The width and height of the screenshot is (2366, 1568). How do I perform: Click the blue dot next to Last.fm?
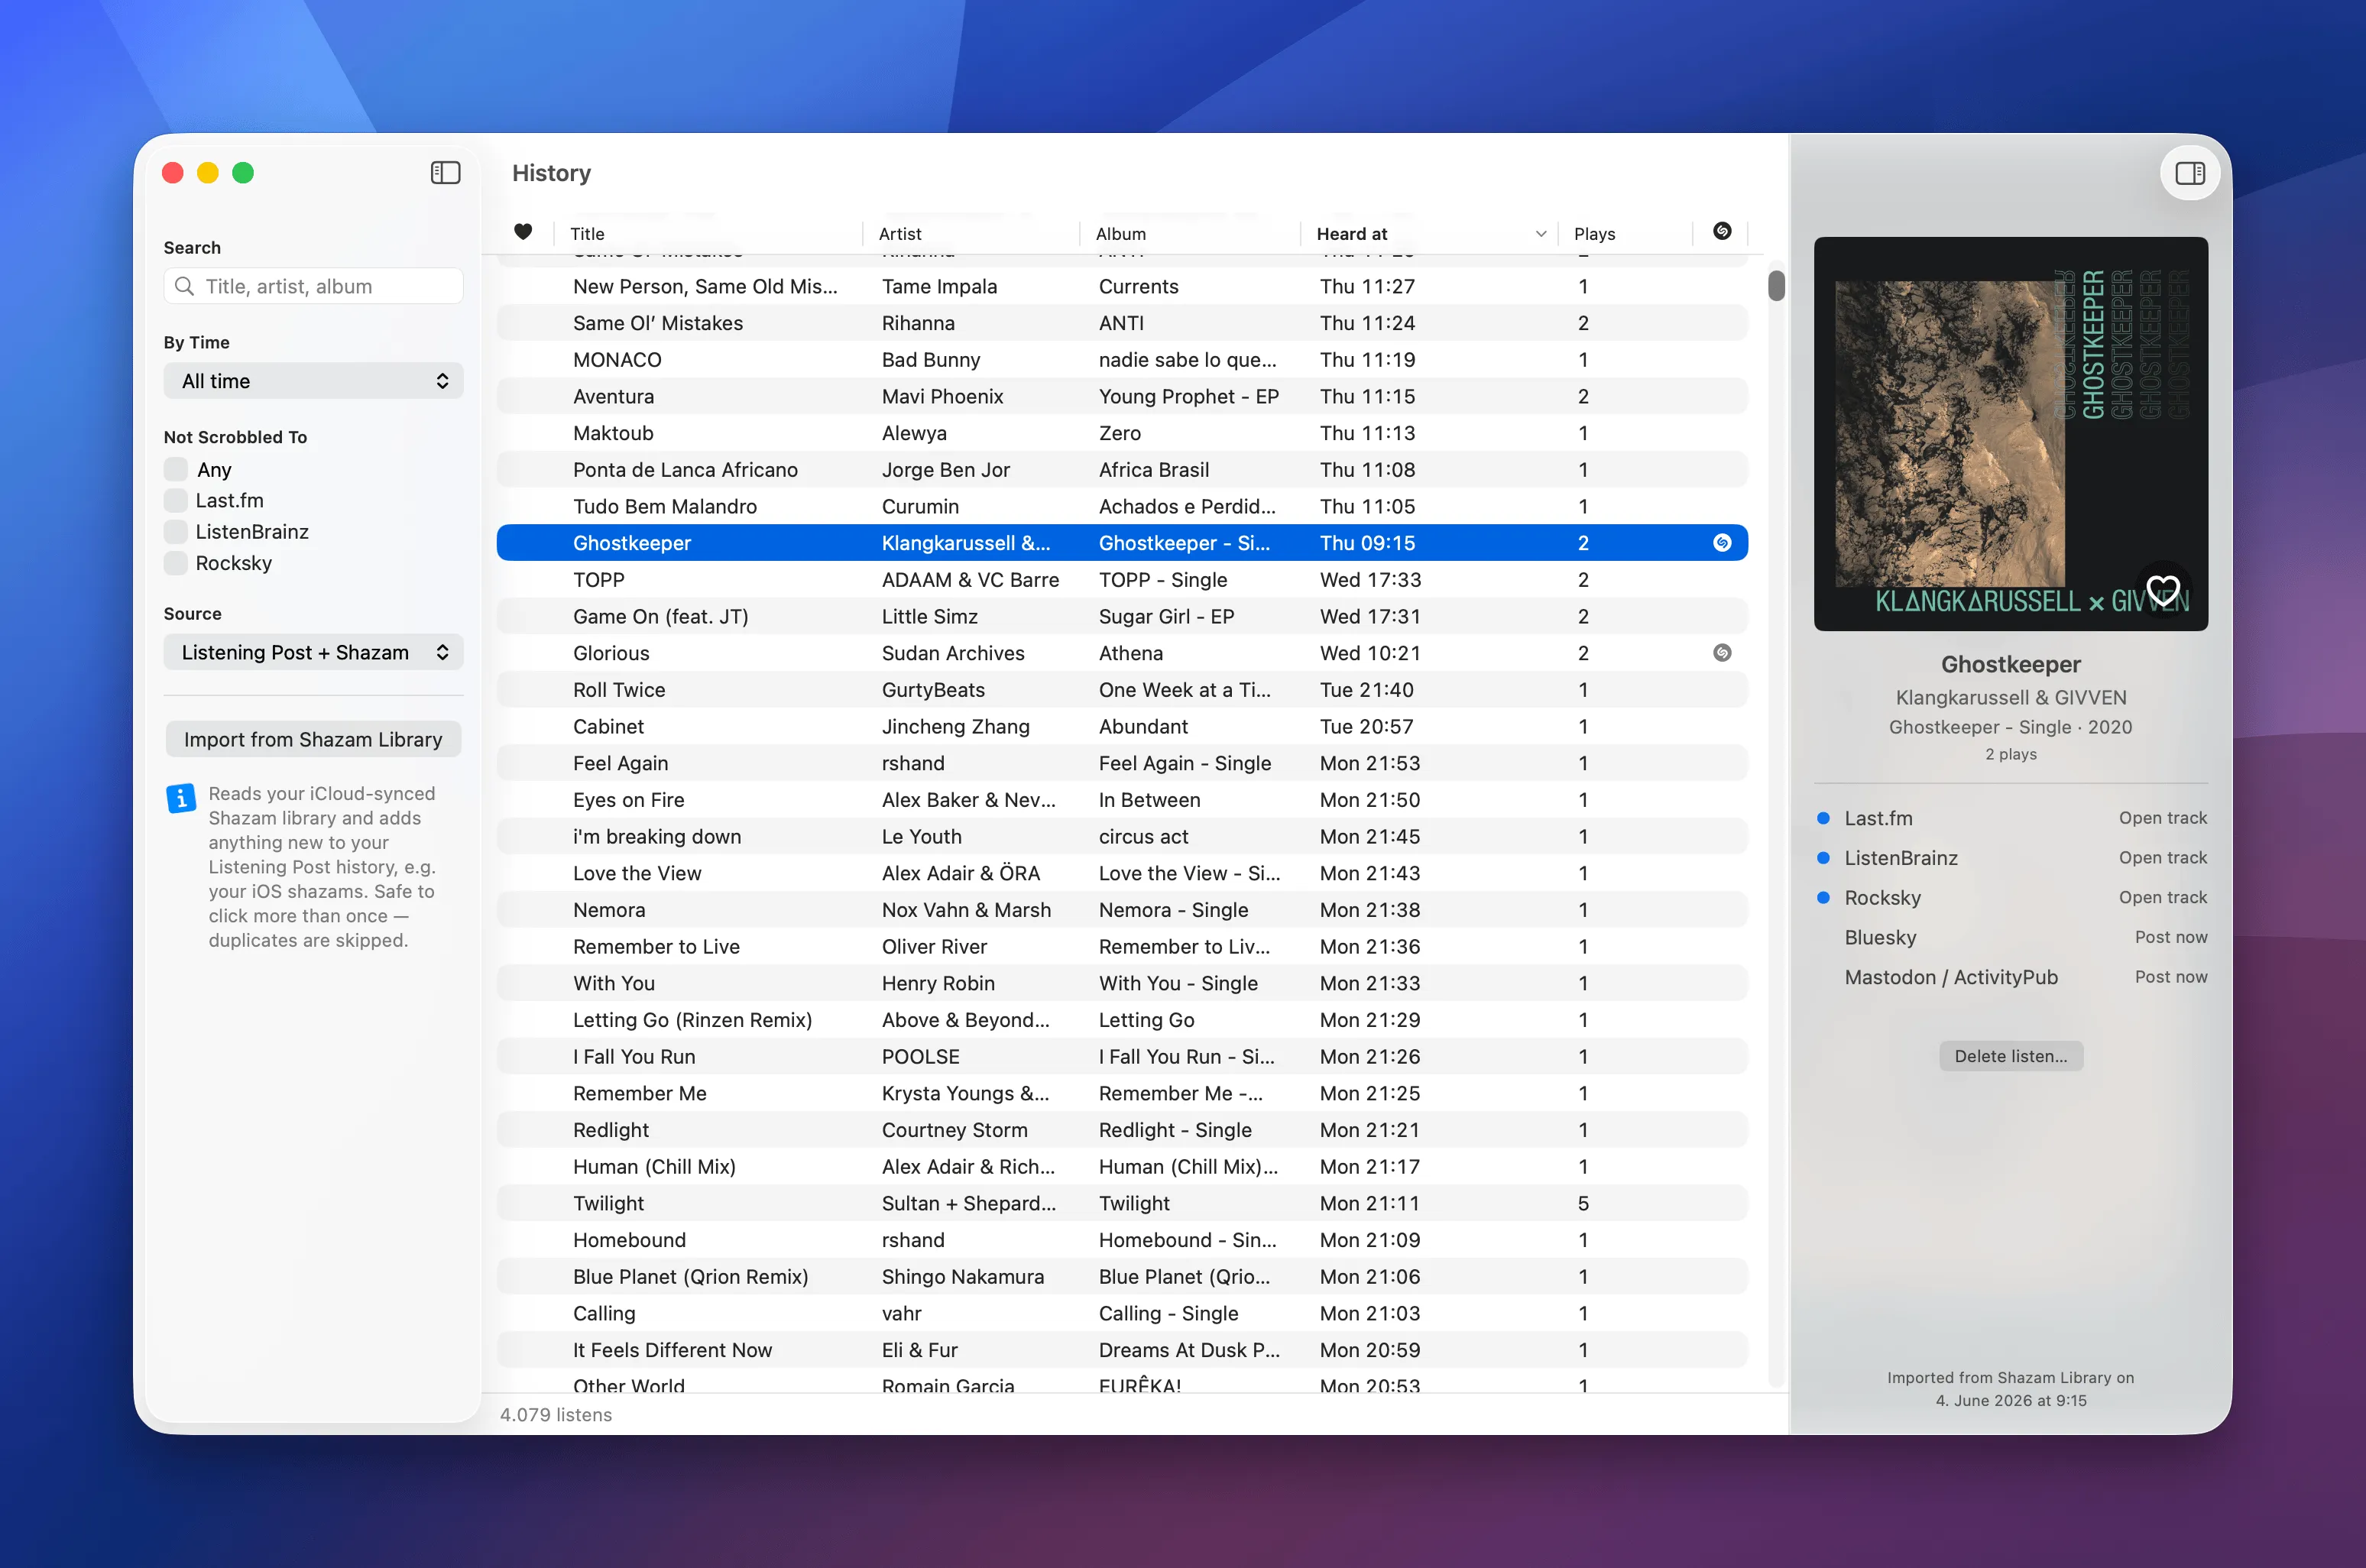click(x=1823, y=818)
